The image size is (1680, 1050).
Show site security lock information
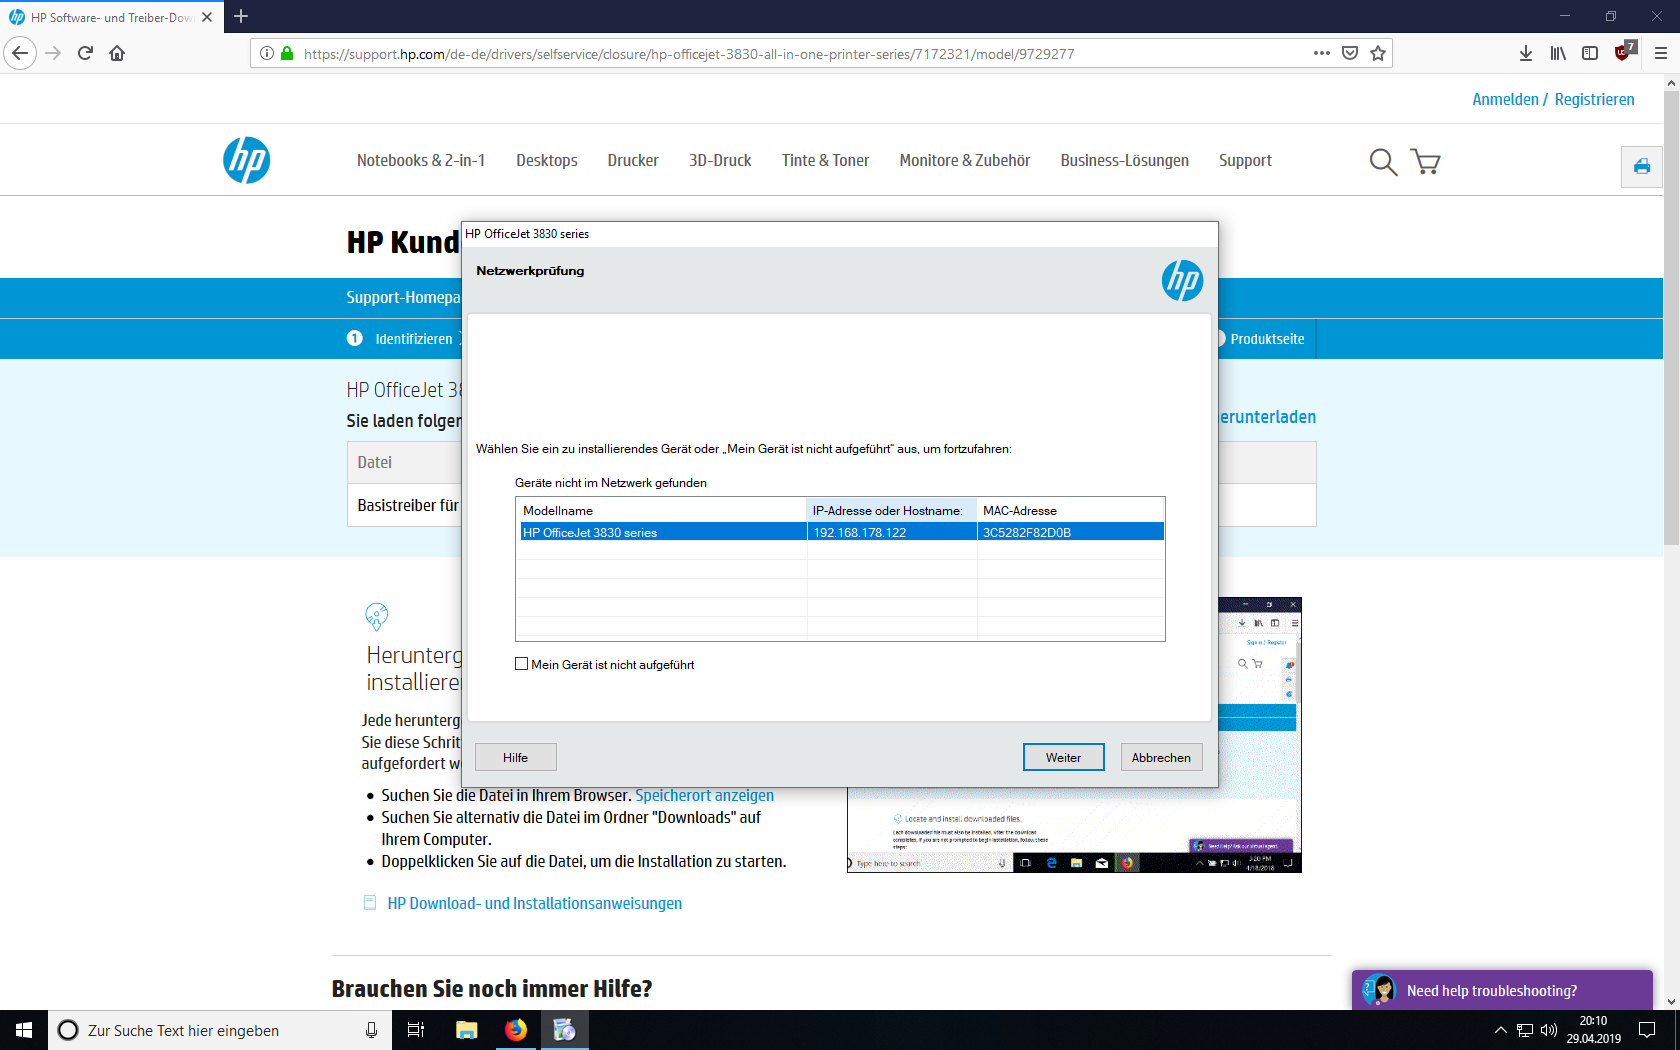click(287, 53)
